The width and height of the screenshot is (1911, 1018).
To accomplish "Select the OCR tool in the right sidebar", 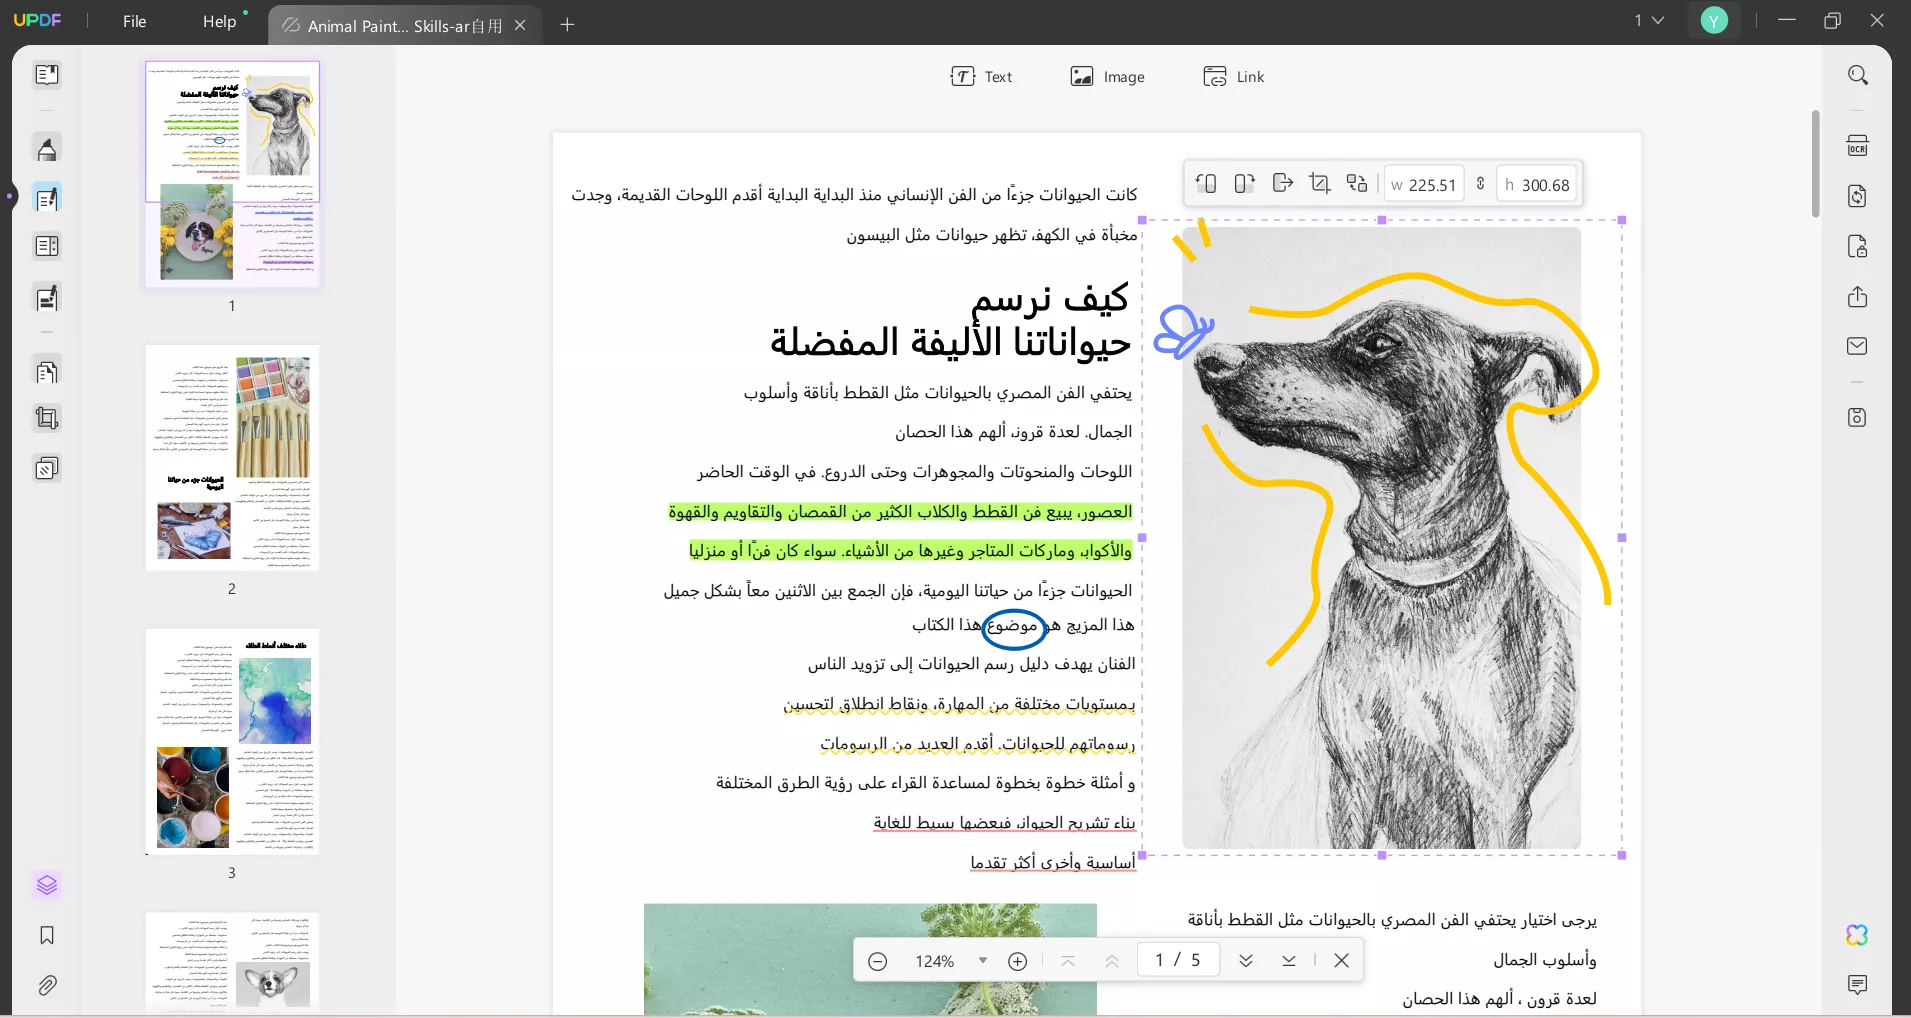I will pyautogui.click(x=1858, y=146).
